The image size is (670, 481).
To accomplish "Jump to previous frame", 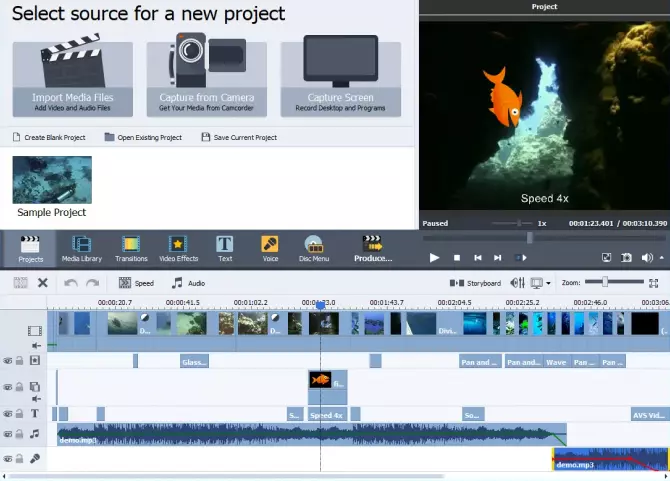I will (478, 258).
